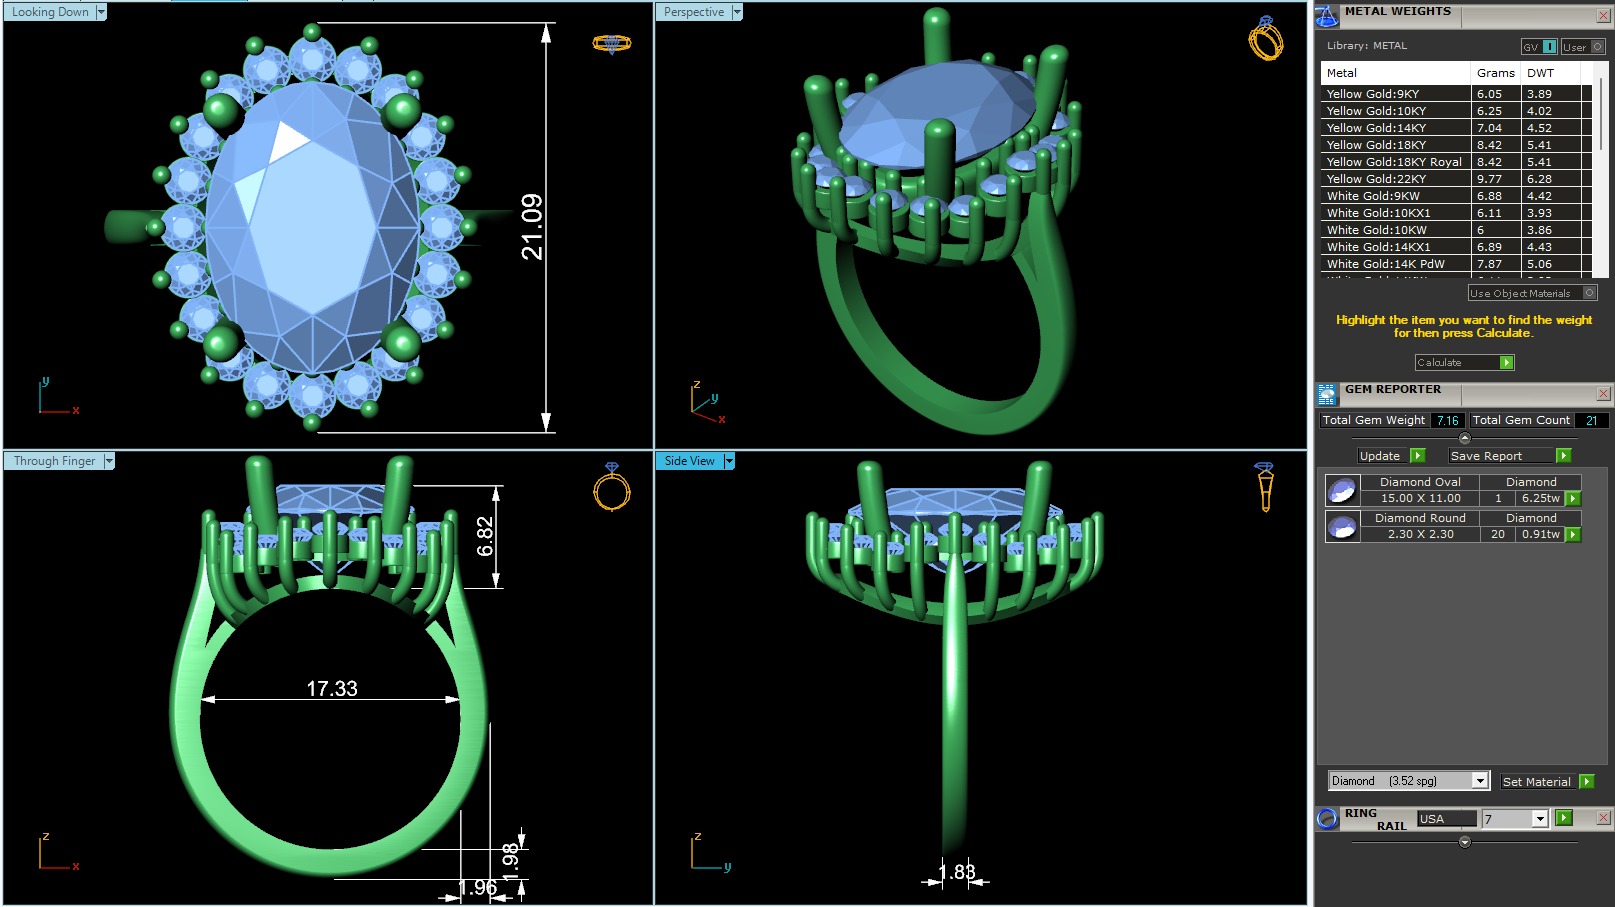This screenshot has height=907, width=1615.
Task: Click the green arrow beside Set Material
Action: coord(1586,781)
